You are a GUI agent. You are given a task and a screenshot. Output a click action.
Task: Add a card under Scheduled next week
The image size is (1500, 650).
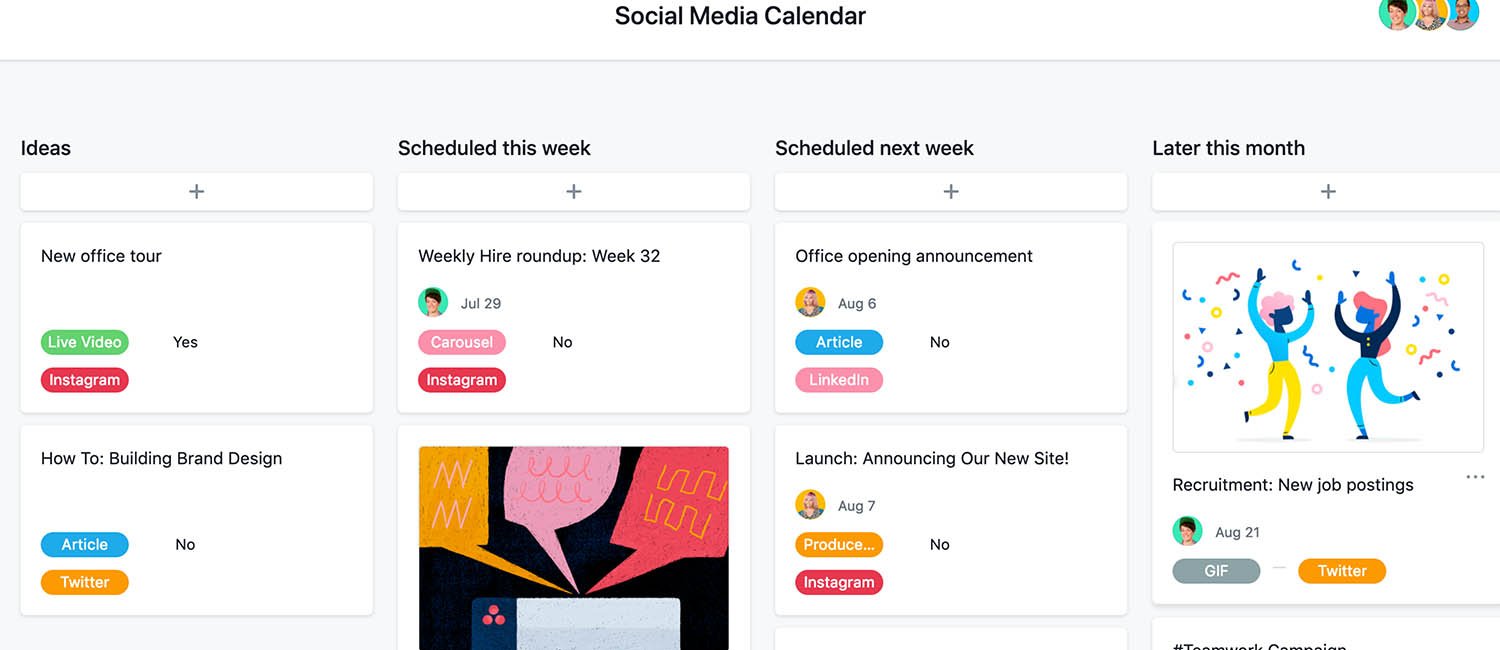[951, 191]
